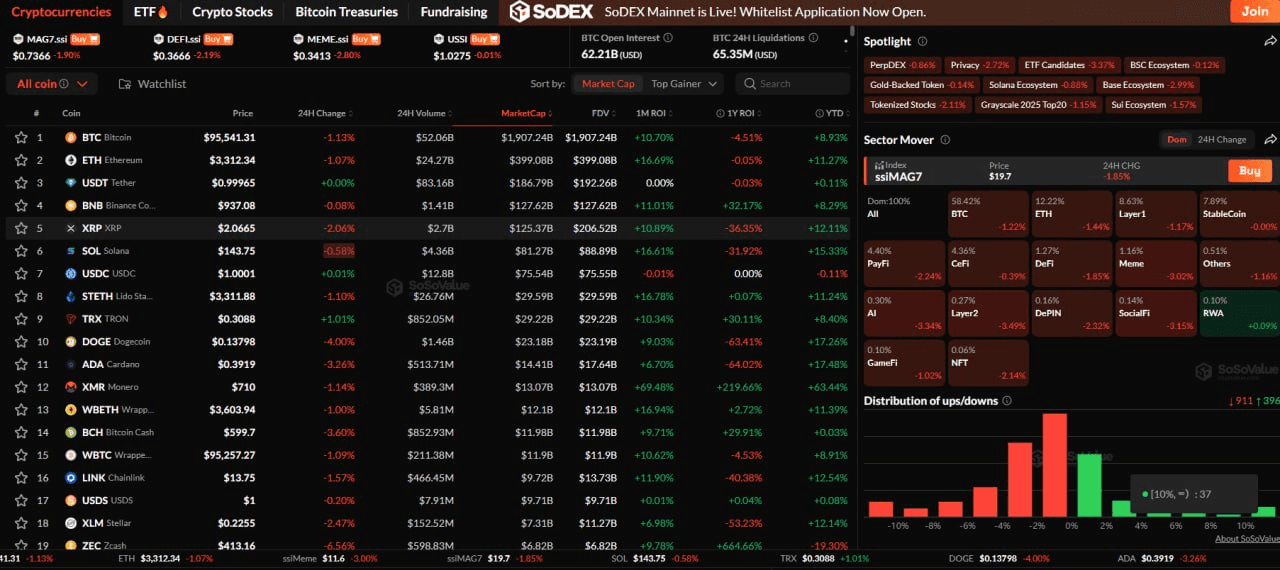Image resolution: width=1280 pixels, height=570 pixels.
Task: Focus the coin Search field
Action: point(790,84)
